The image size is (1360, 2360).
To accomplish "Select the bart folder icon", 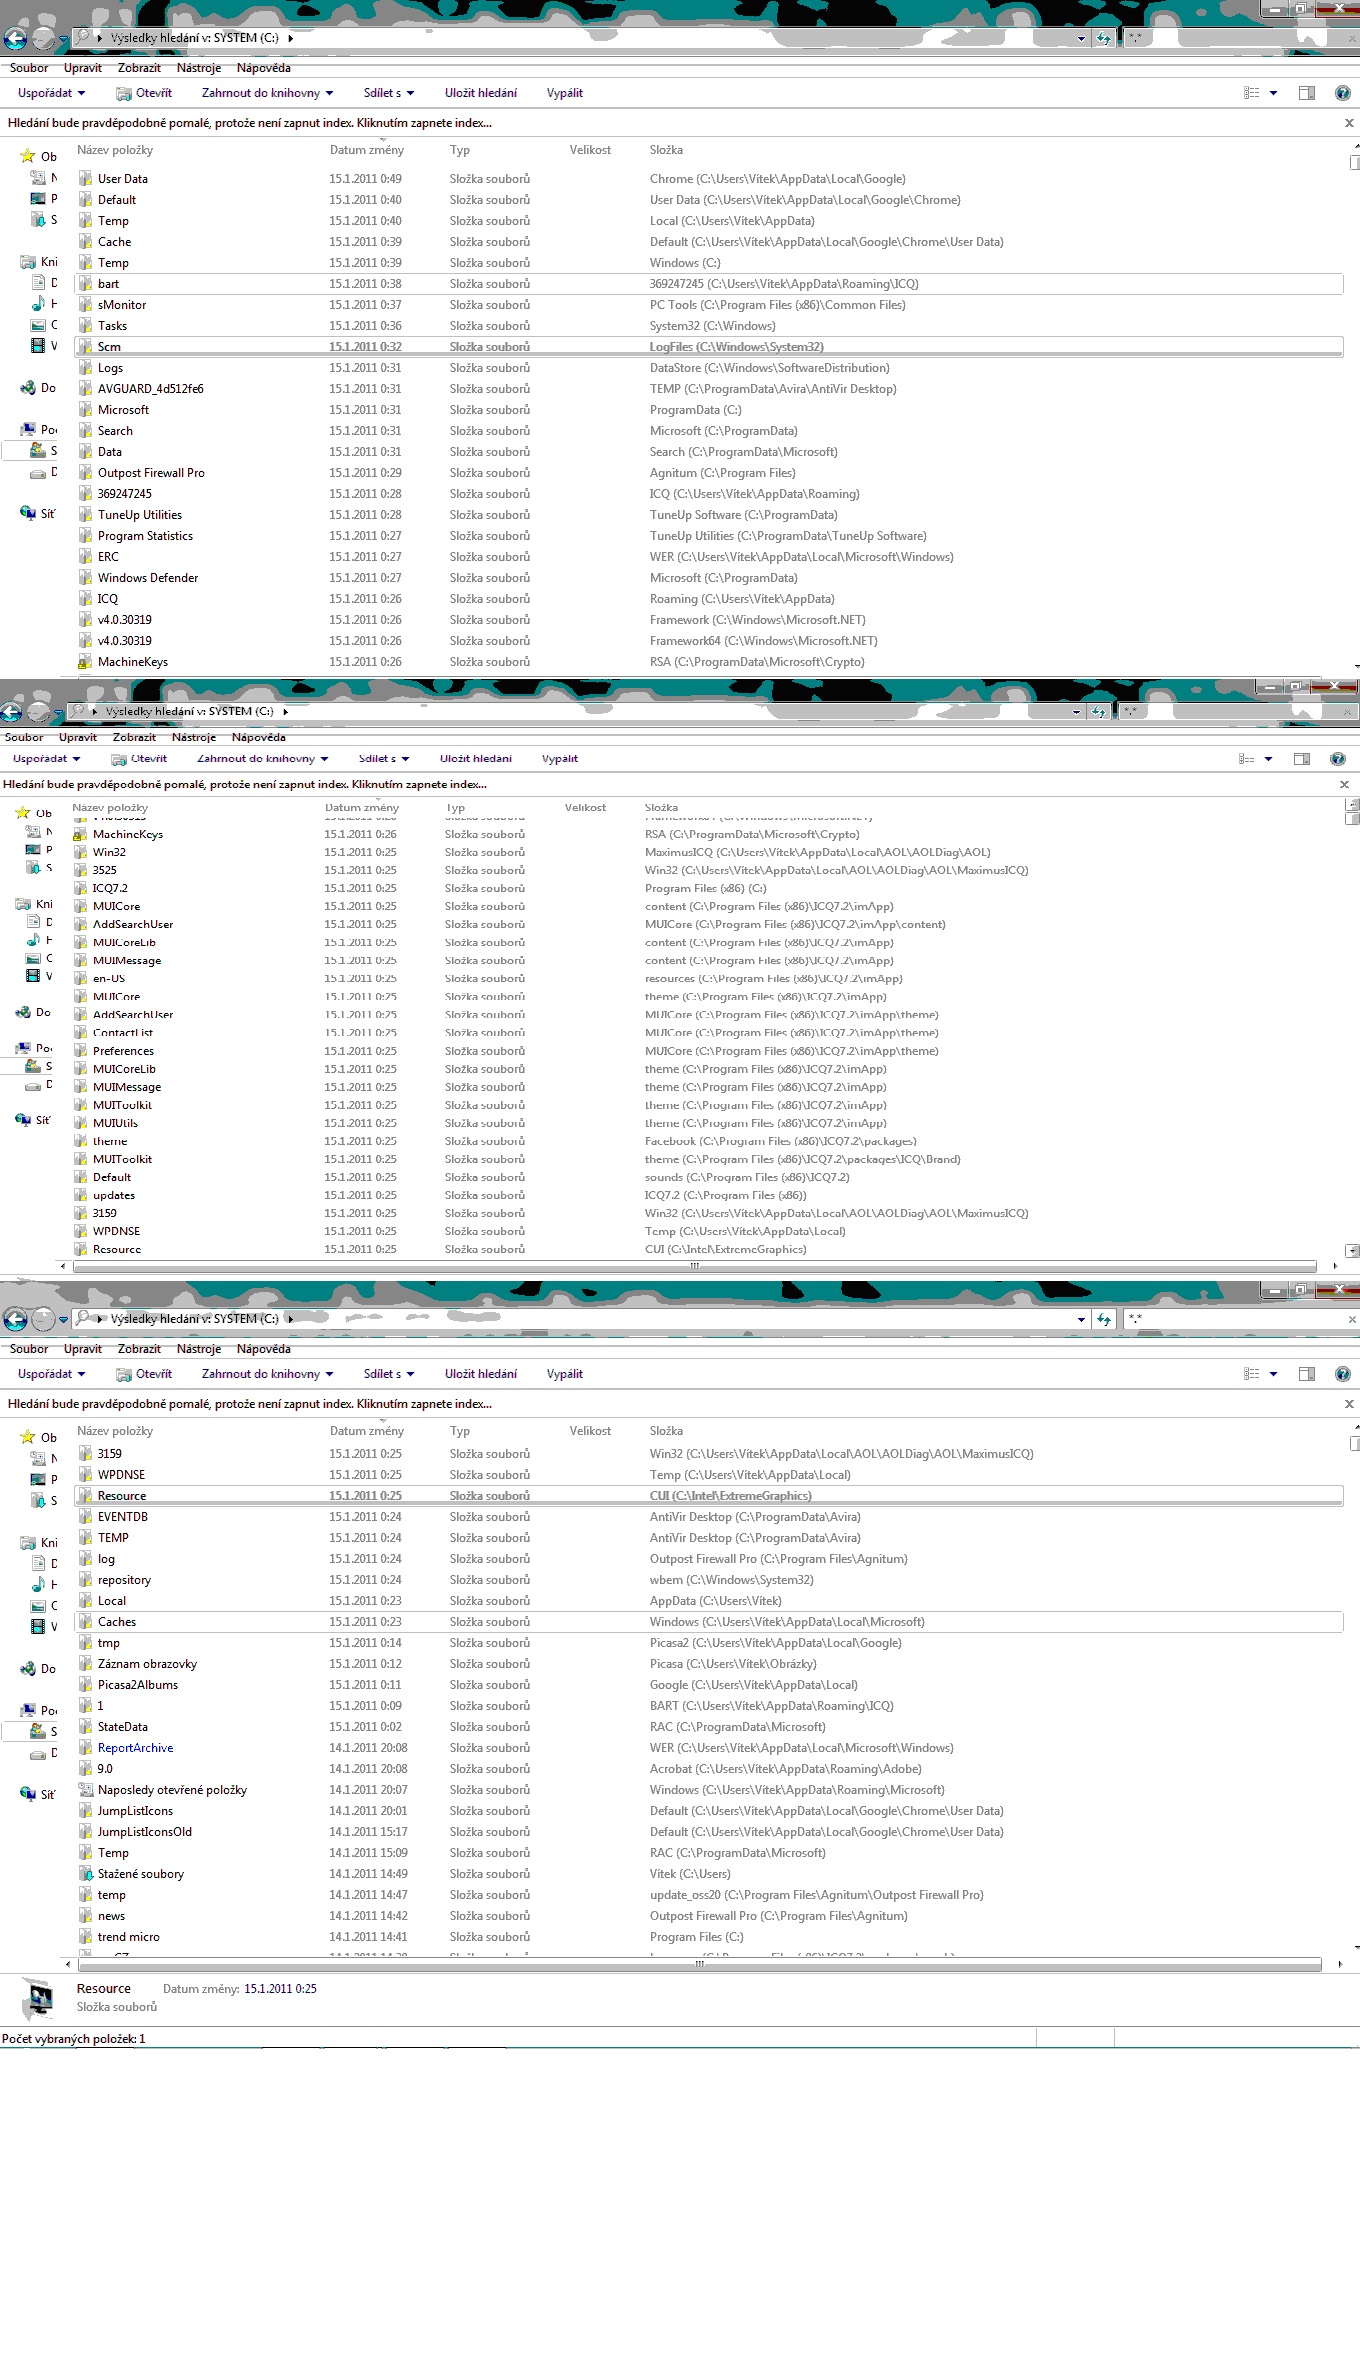I will [x=86, y=284].
